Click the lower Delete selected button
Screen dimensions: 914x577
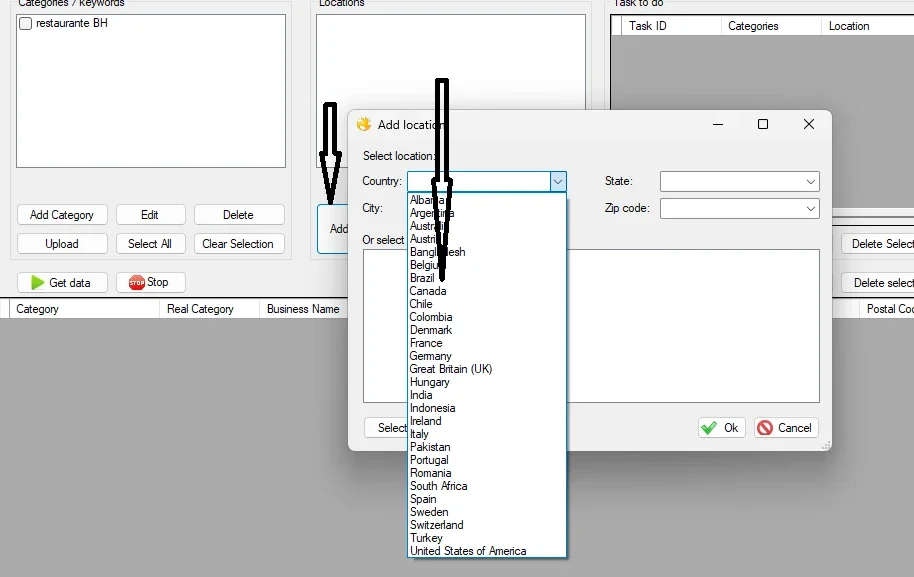click(x=878, y=283)
